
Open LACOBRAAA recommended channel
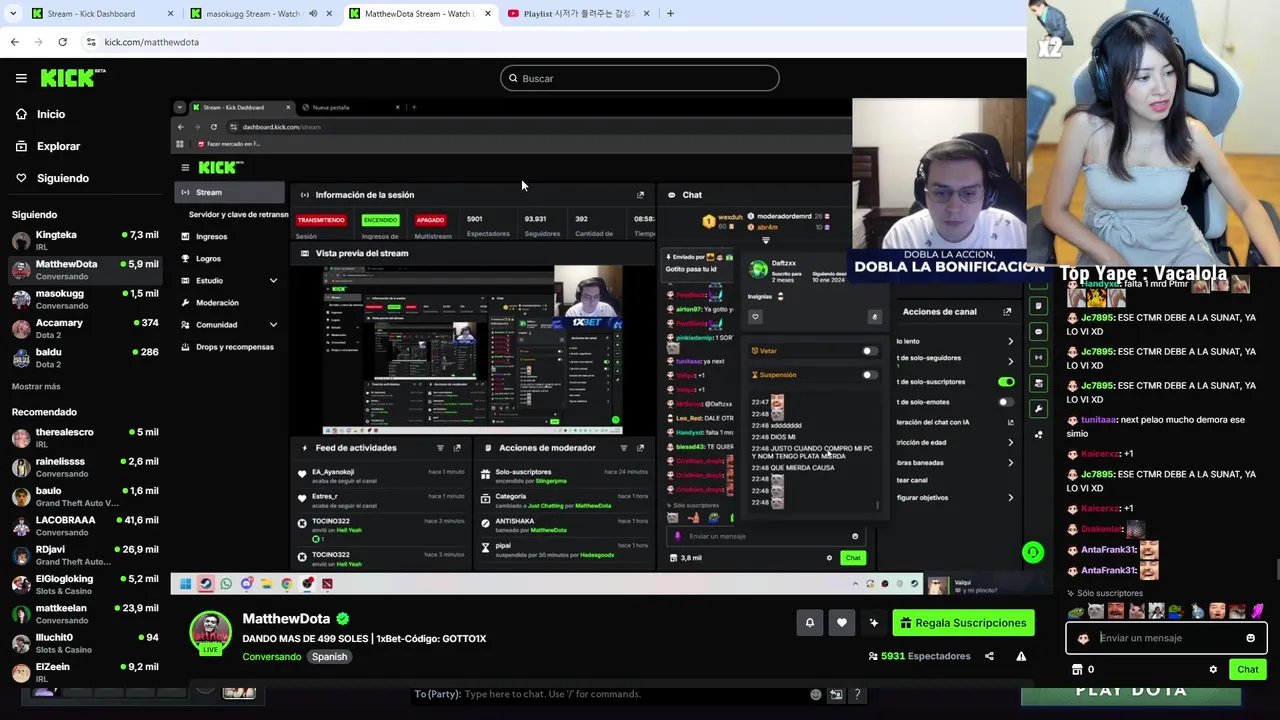[x=85, y=526]
